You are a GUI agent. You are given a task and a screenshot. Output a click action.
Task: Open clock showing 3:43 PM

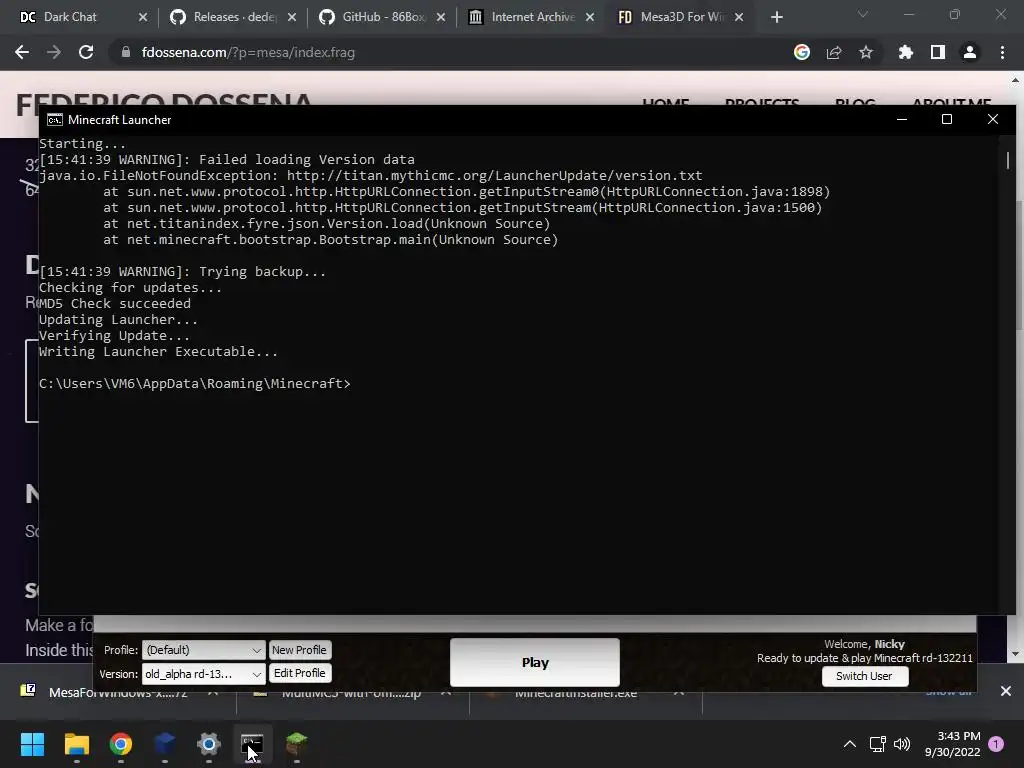[953, 744]
